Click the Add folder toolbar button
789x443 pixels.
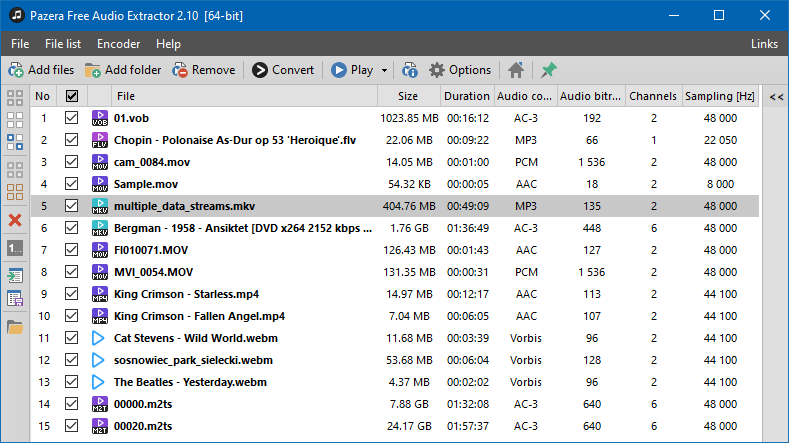point(123,70)
